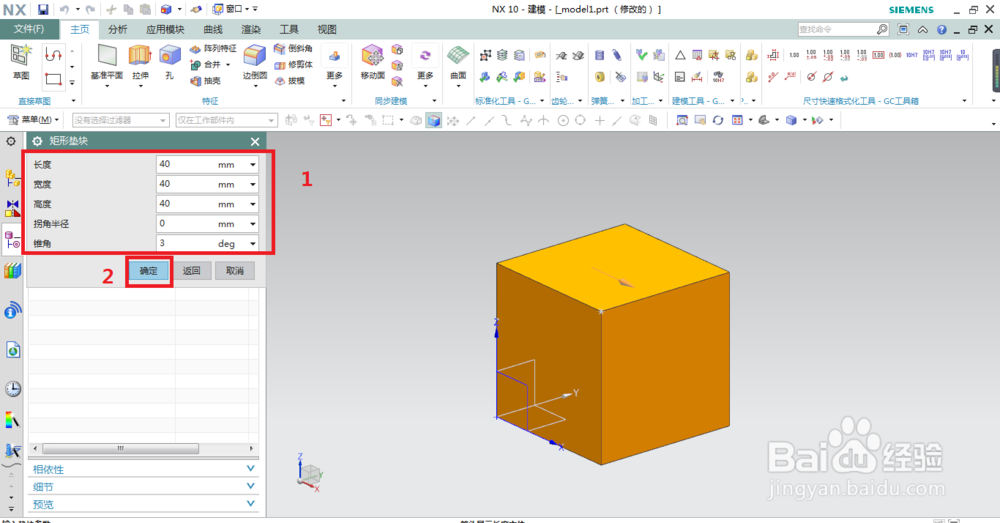Viewport: 1000px width, 523px height.
Task: Click the Cancel (取消) button
Action: [x=235, y=270]
